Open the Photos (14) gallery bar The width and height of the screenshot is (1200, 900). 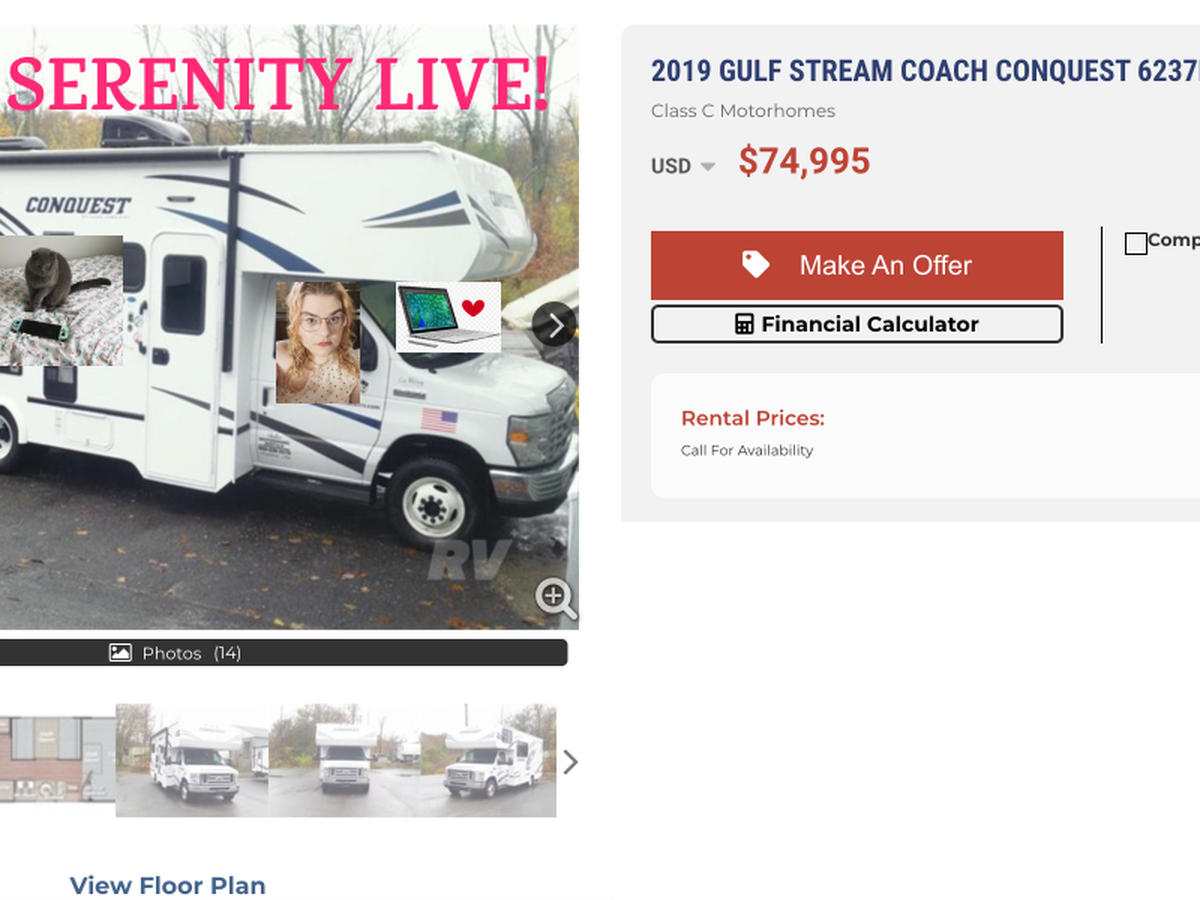284,653
